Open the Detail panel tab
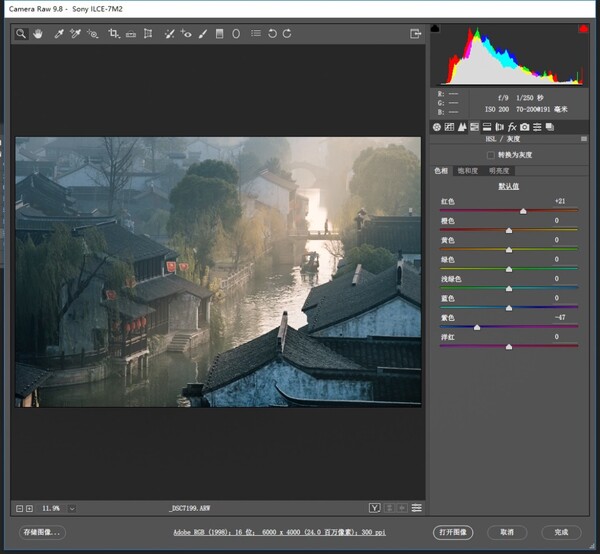This screenshot has width=600, height=554. click(462, 127)
